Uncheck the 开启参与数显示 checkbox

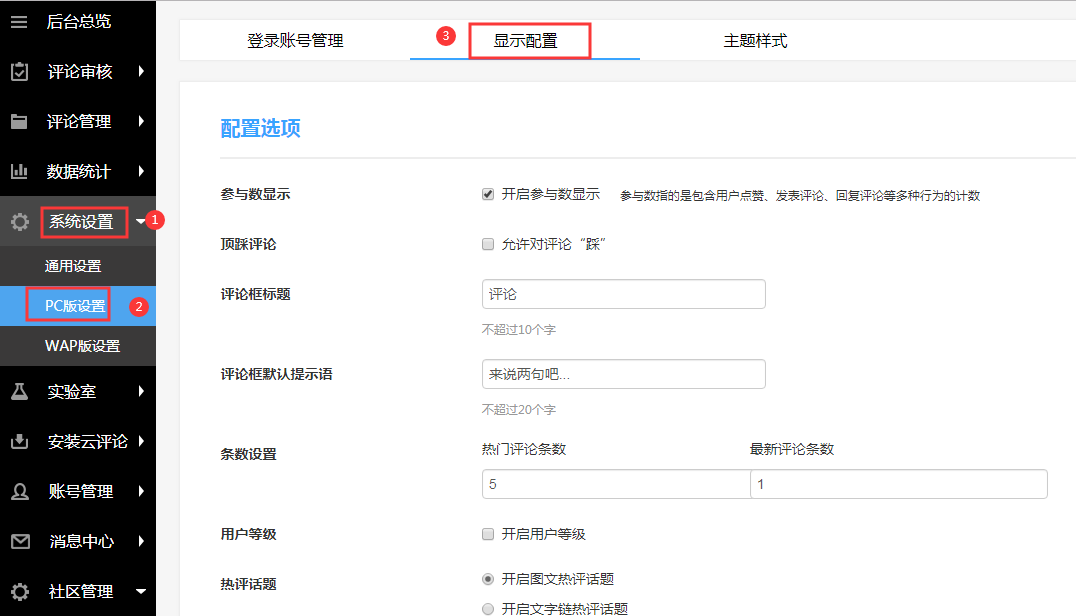tap(488, 194)
